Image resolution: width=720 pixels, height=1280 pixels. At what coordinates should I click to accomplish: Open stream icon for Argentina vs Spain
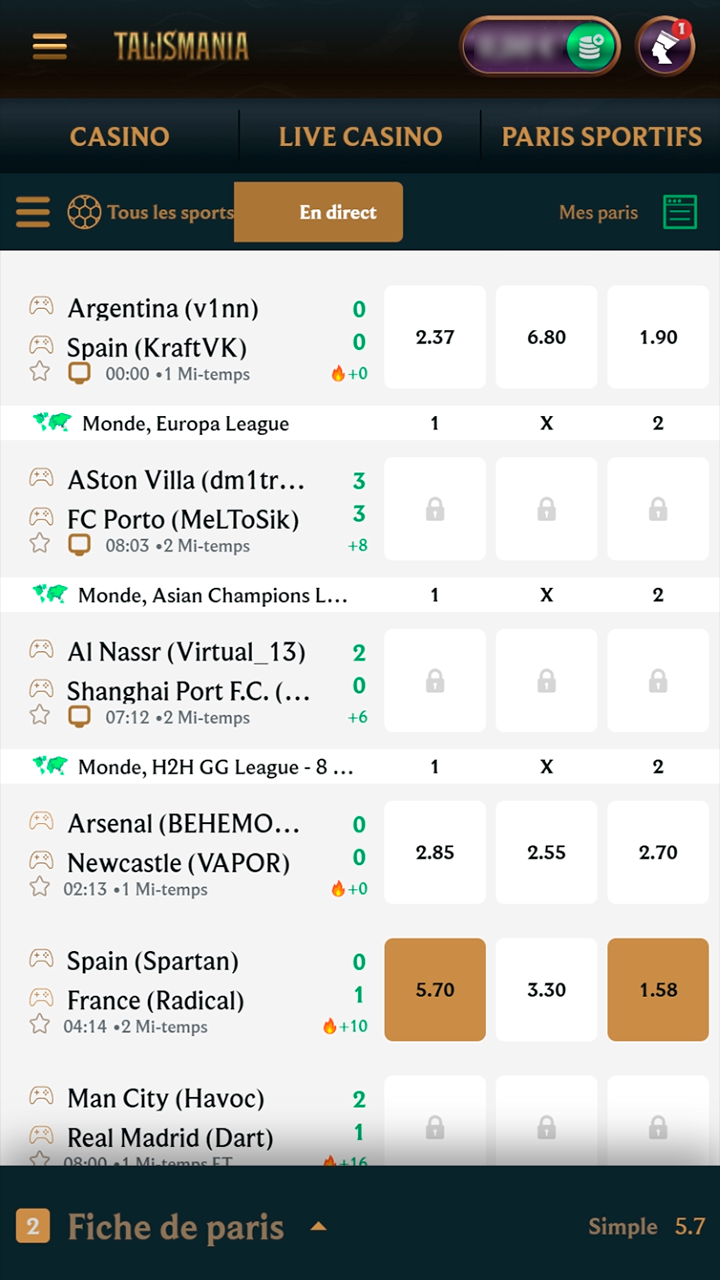click(79, 374)
